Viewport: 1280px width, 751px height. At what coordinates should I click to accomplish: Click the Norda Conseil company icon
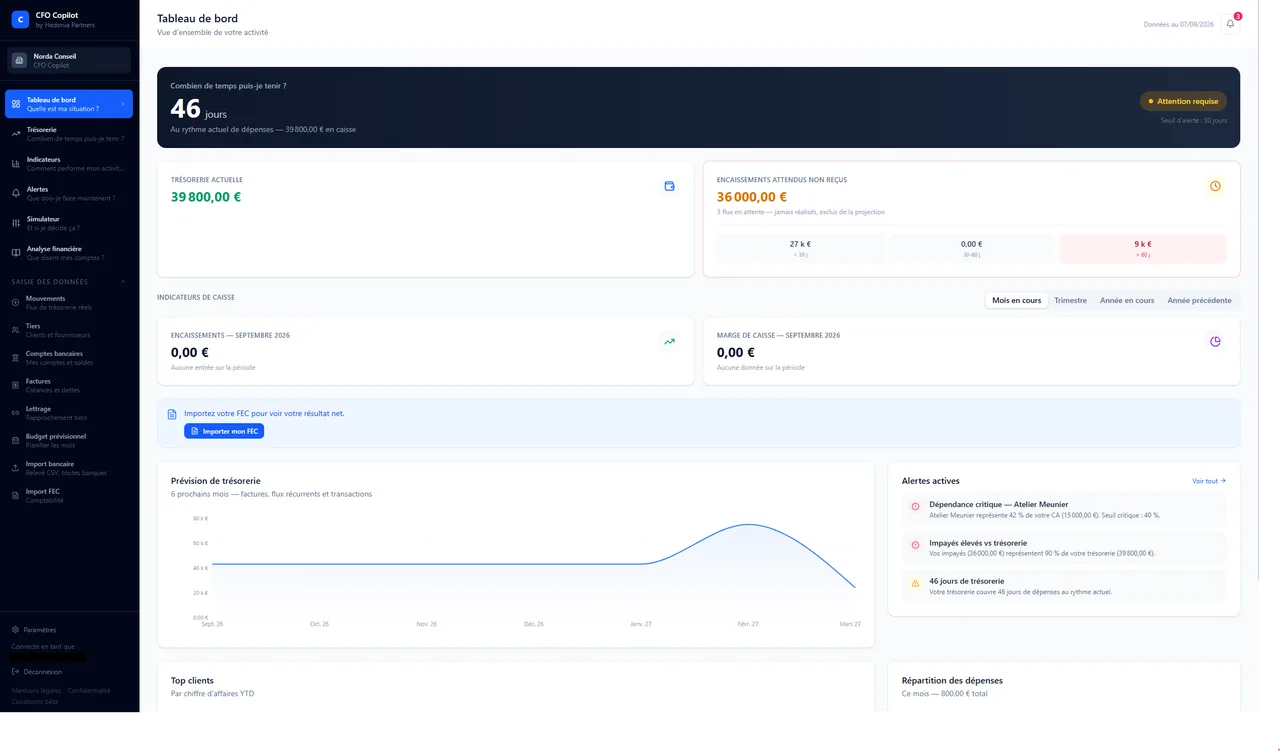coord(19,60)
